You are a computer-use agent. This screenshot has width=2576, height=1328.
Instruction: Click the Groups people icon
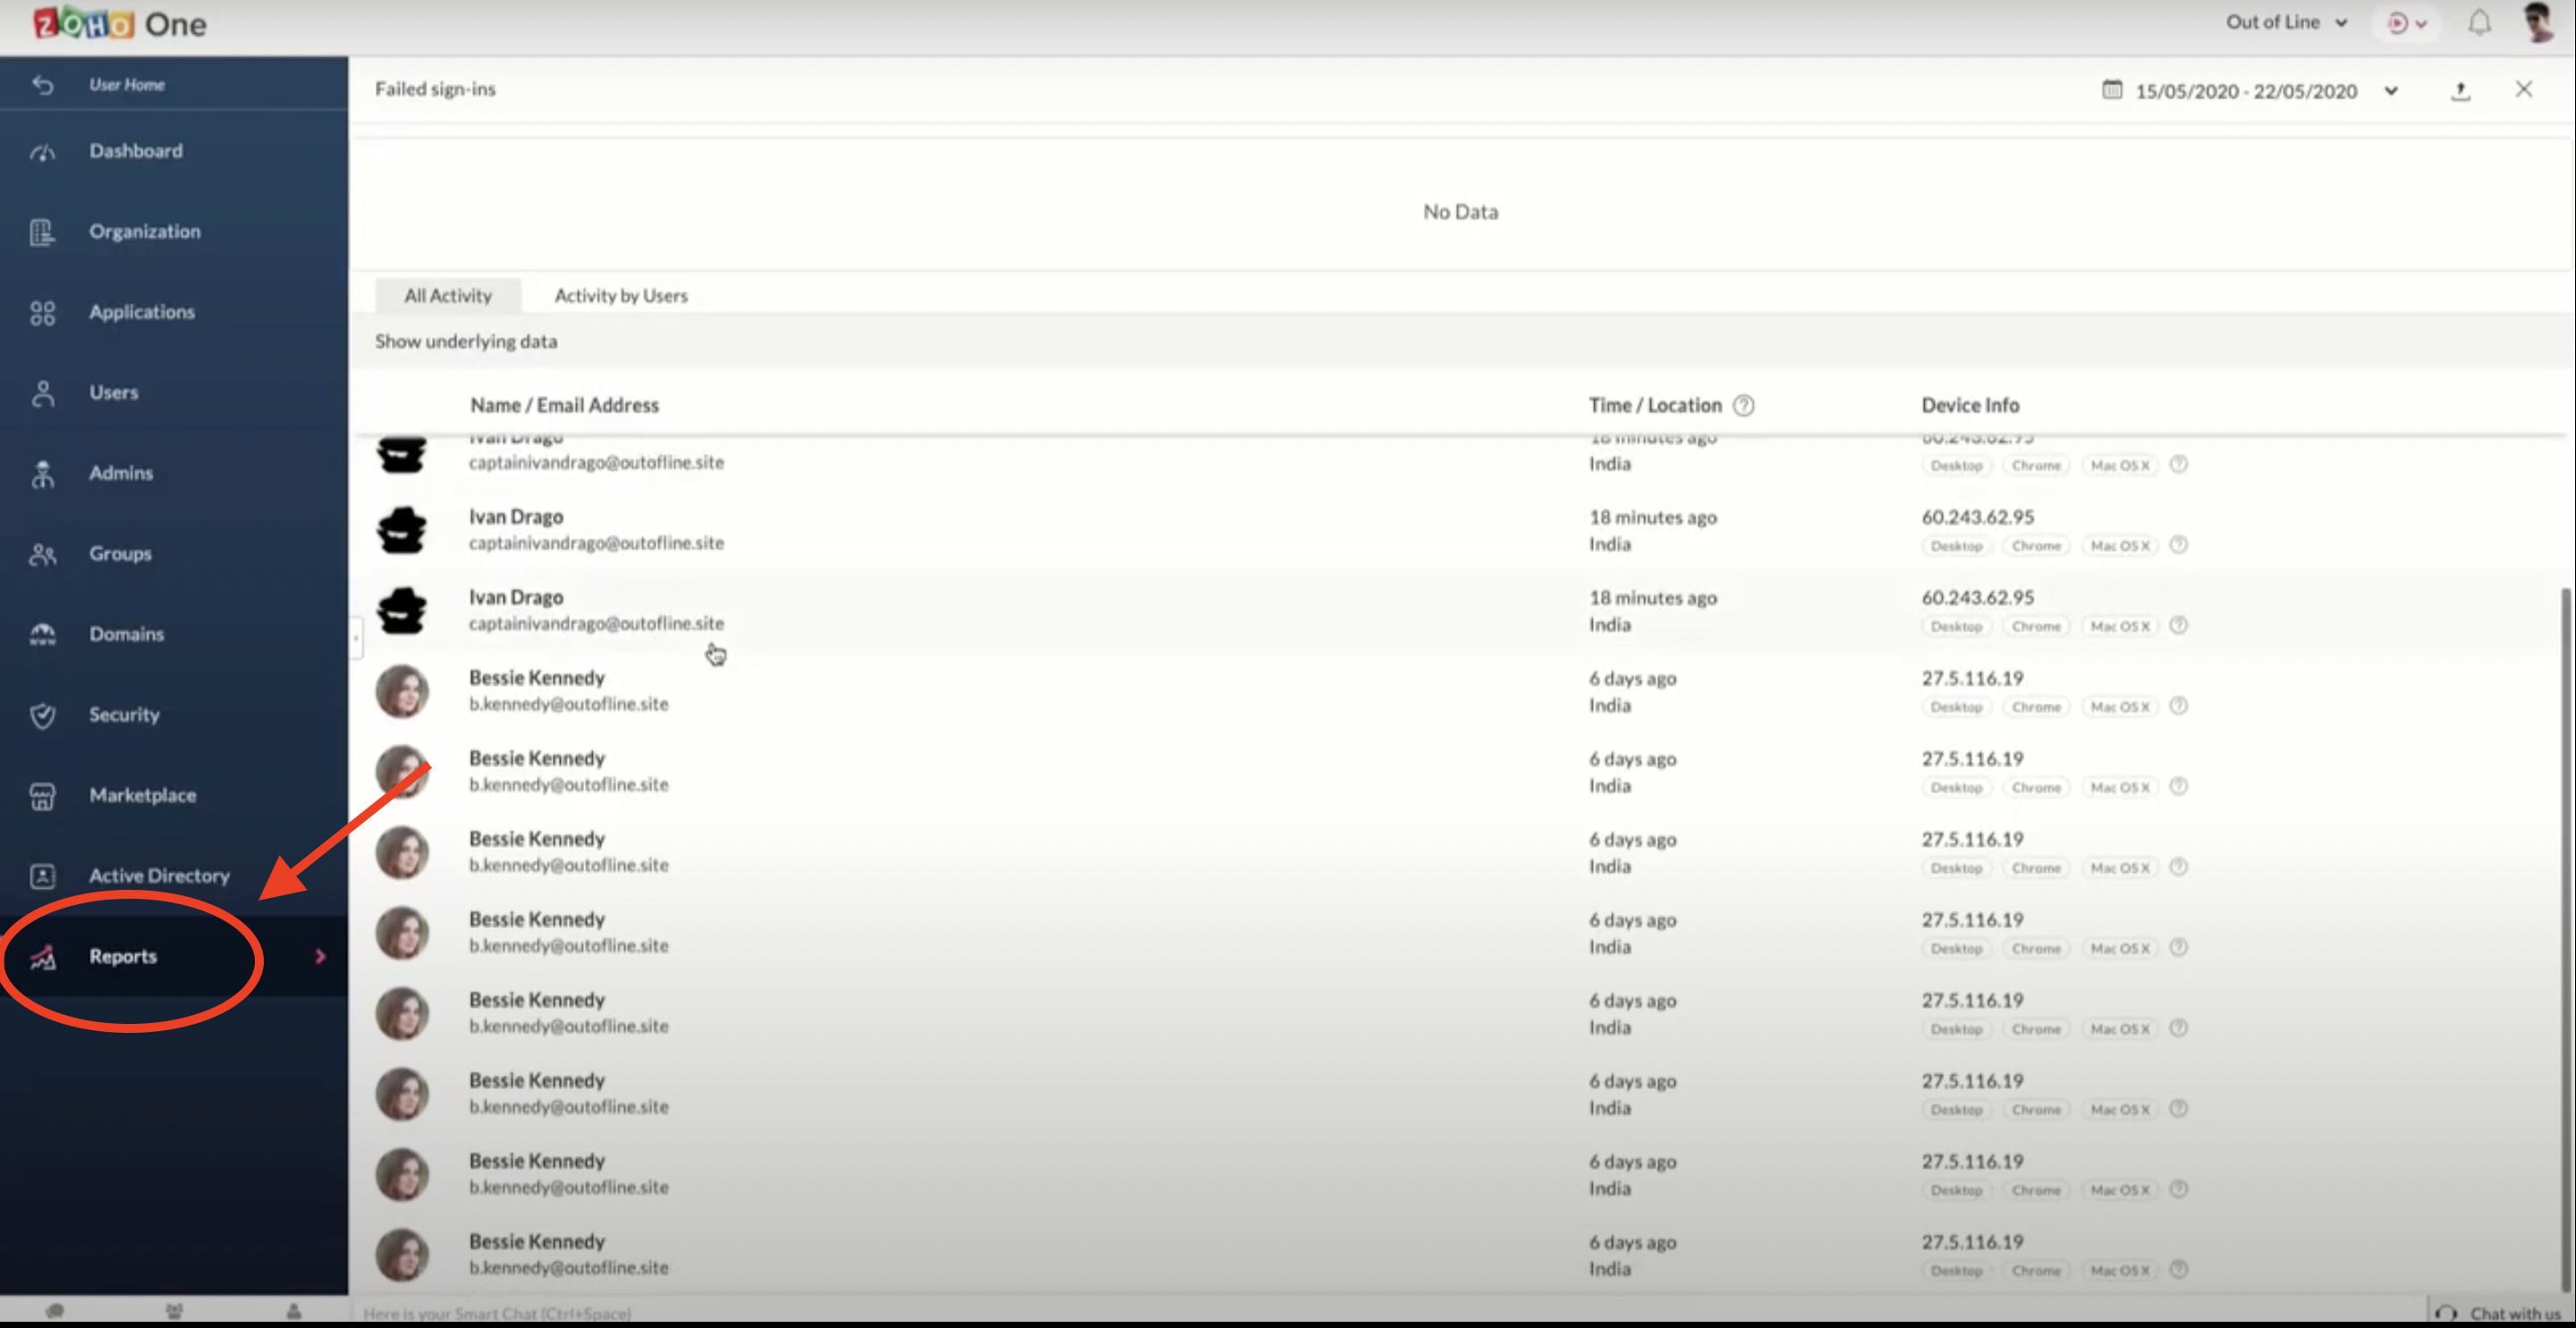(x=42, y=555)
